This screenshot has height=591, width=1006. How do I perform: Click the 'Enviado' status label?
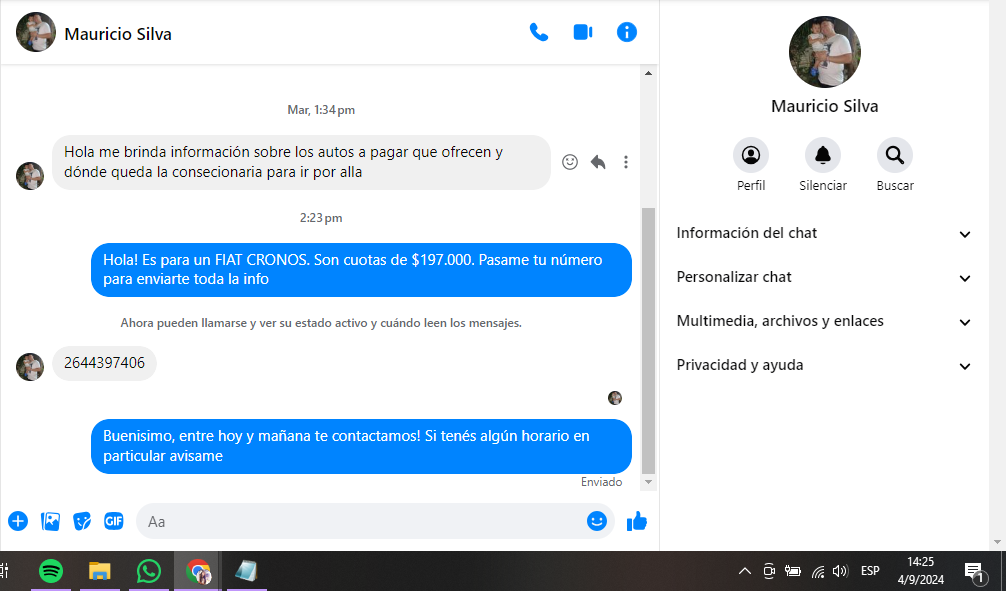point(601,482)
